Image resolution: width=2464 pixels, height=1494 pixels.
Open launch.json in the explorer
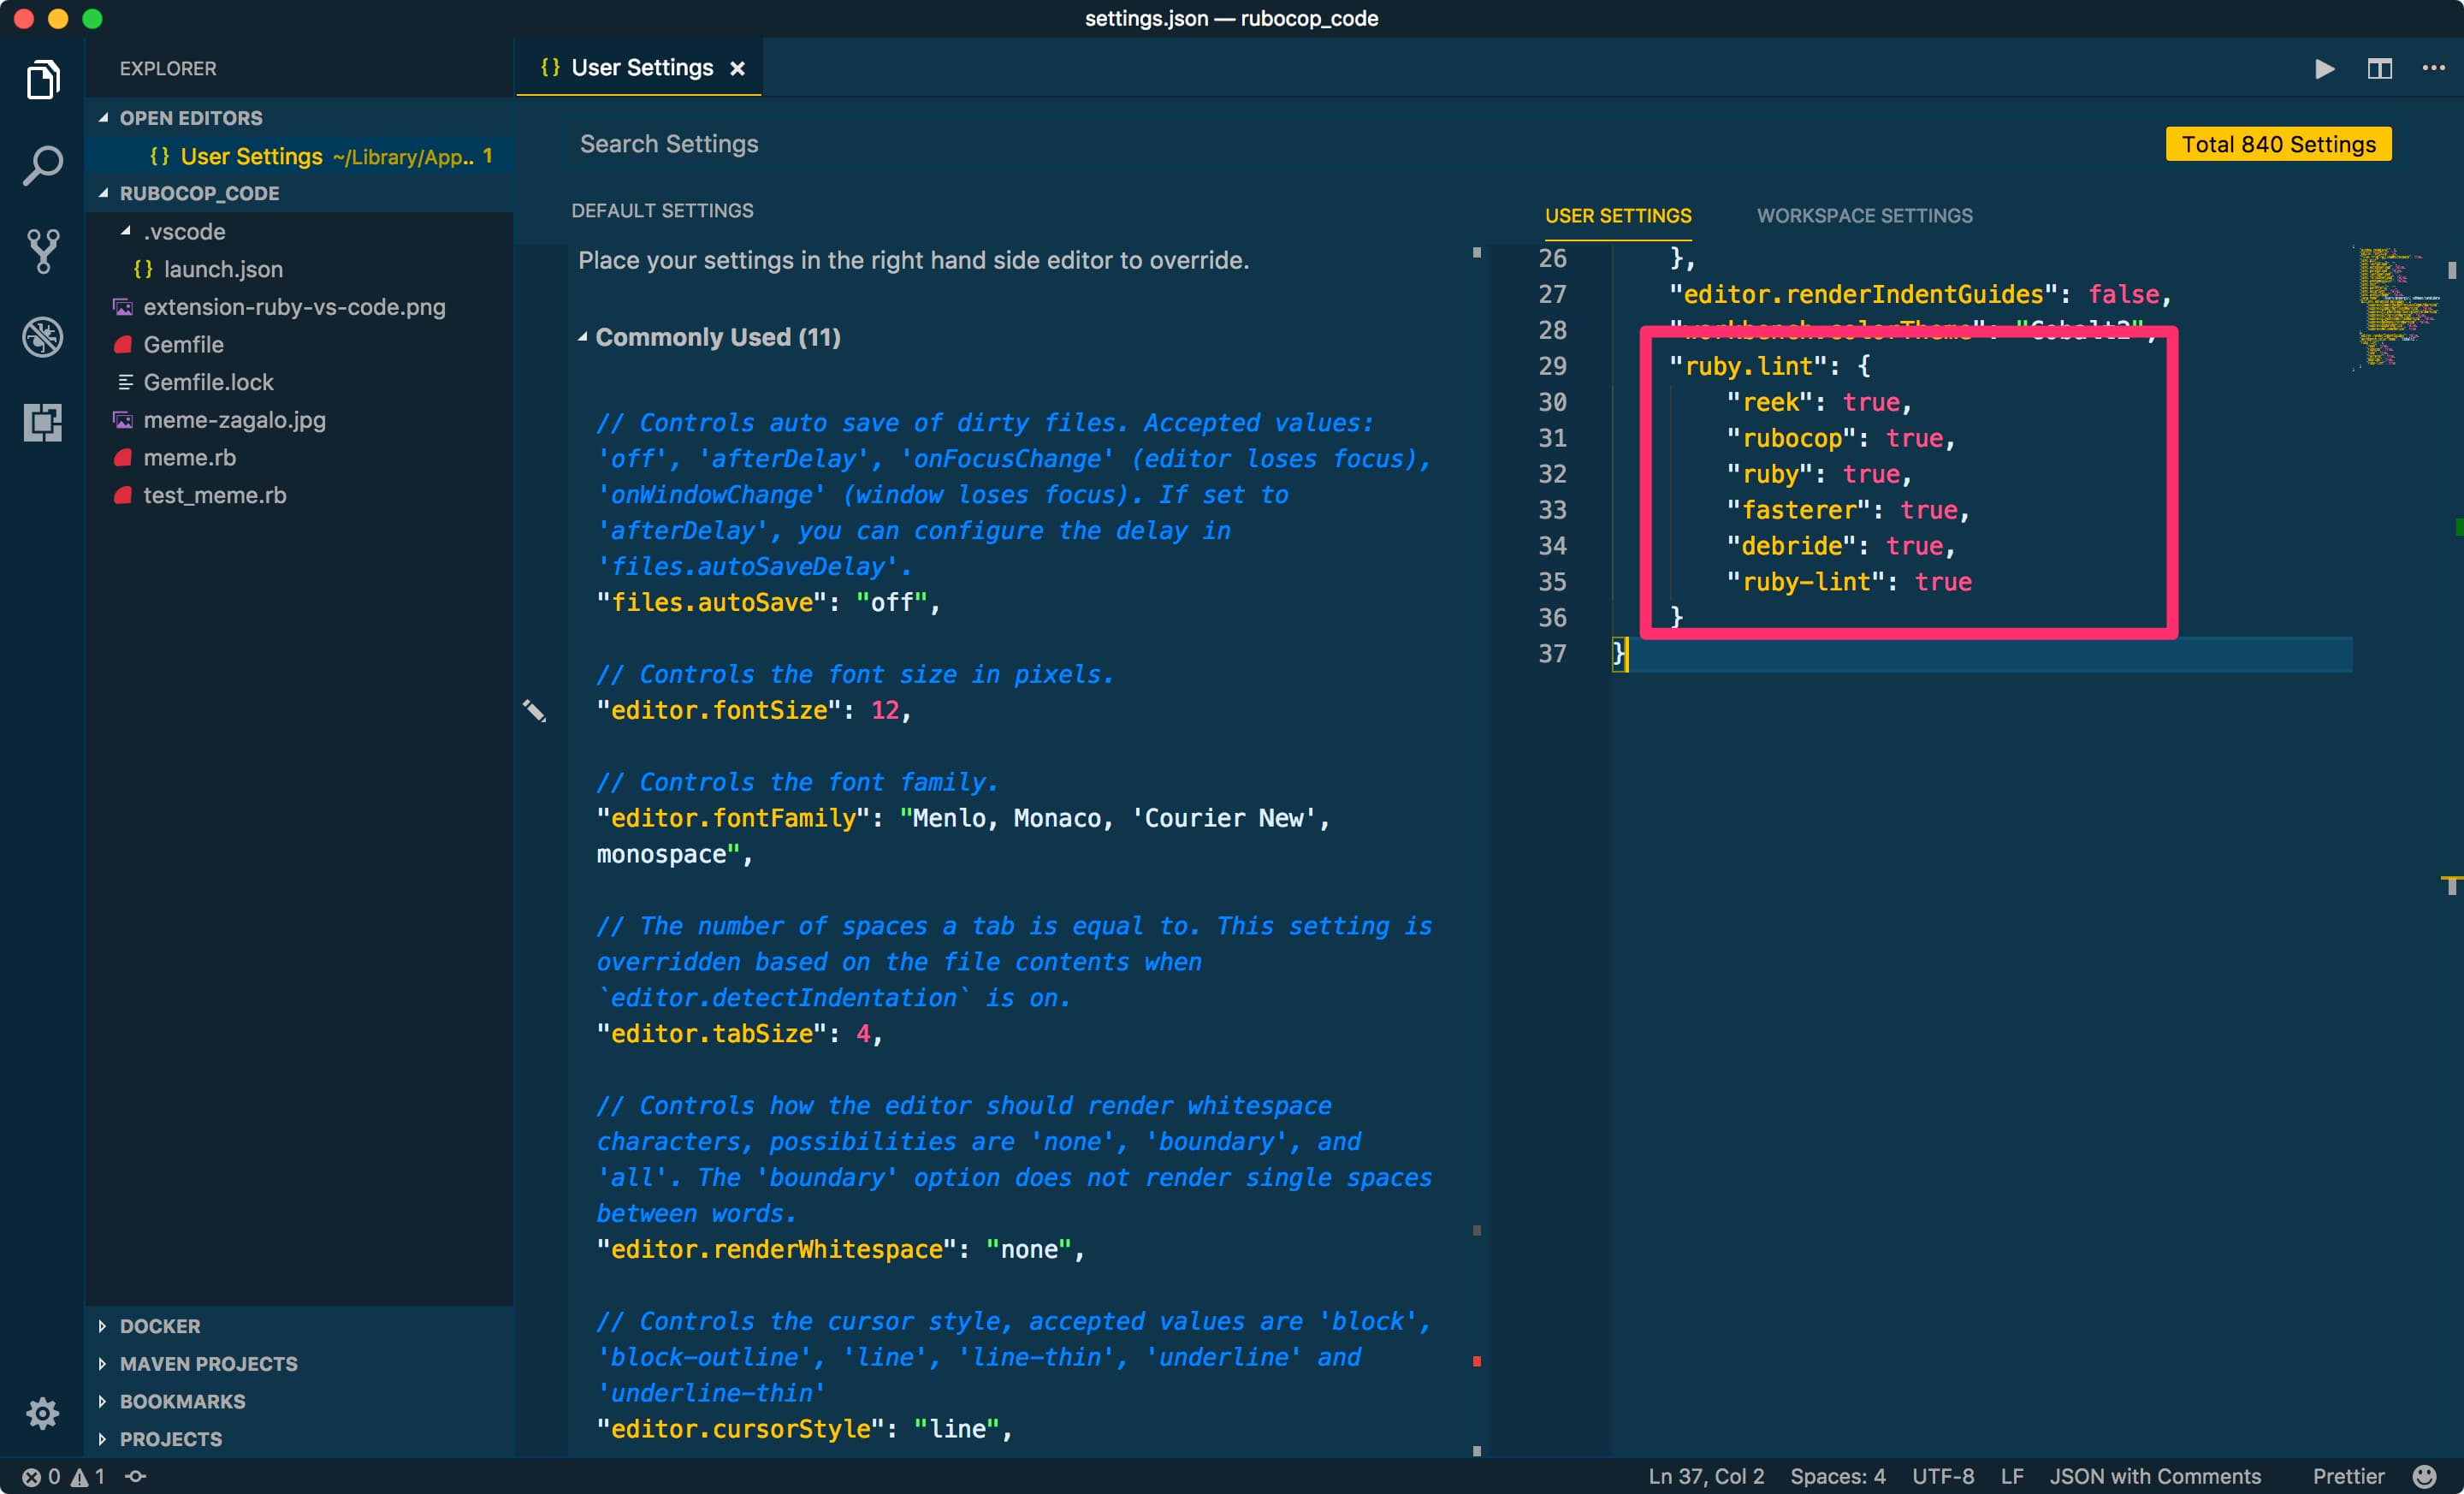[222, 269]
